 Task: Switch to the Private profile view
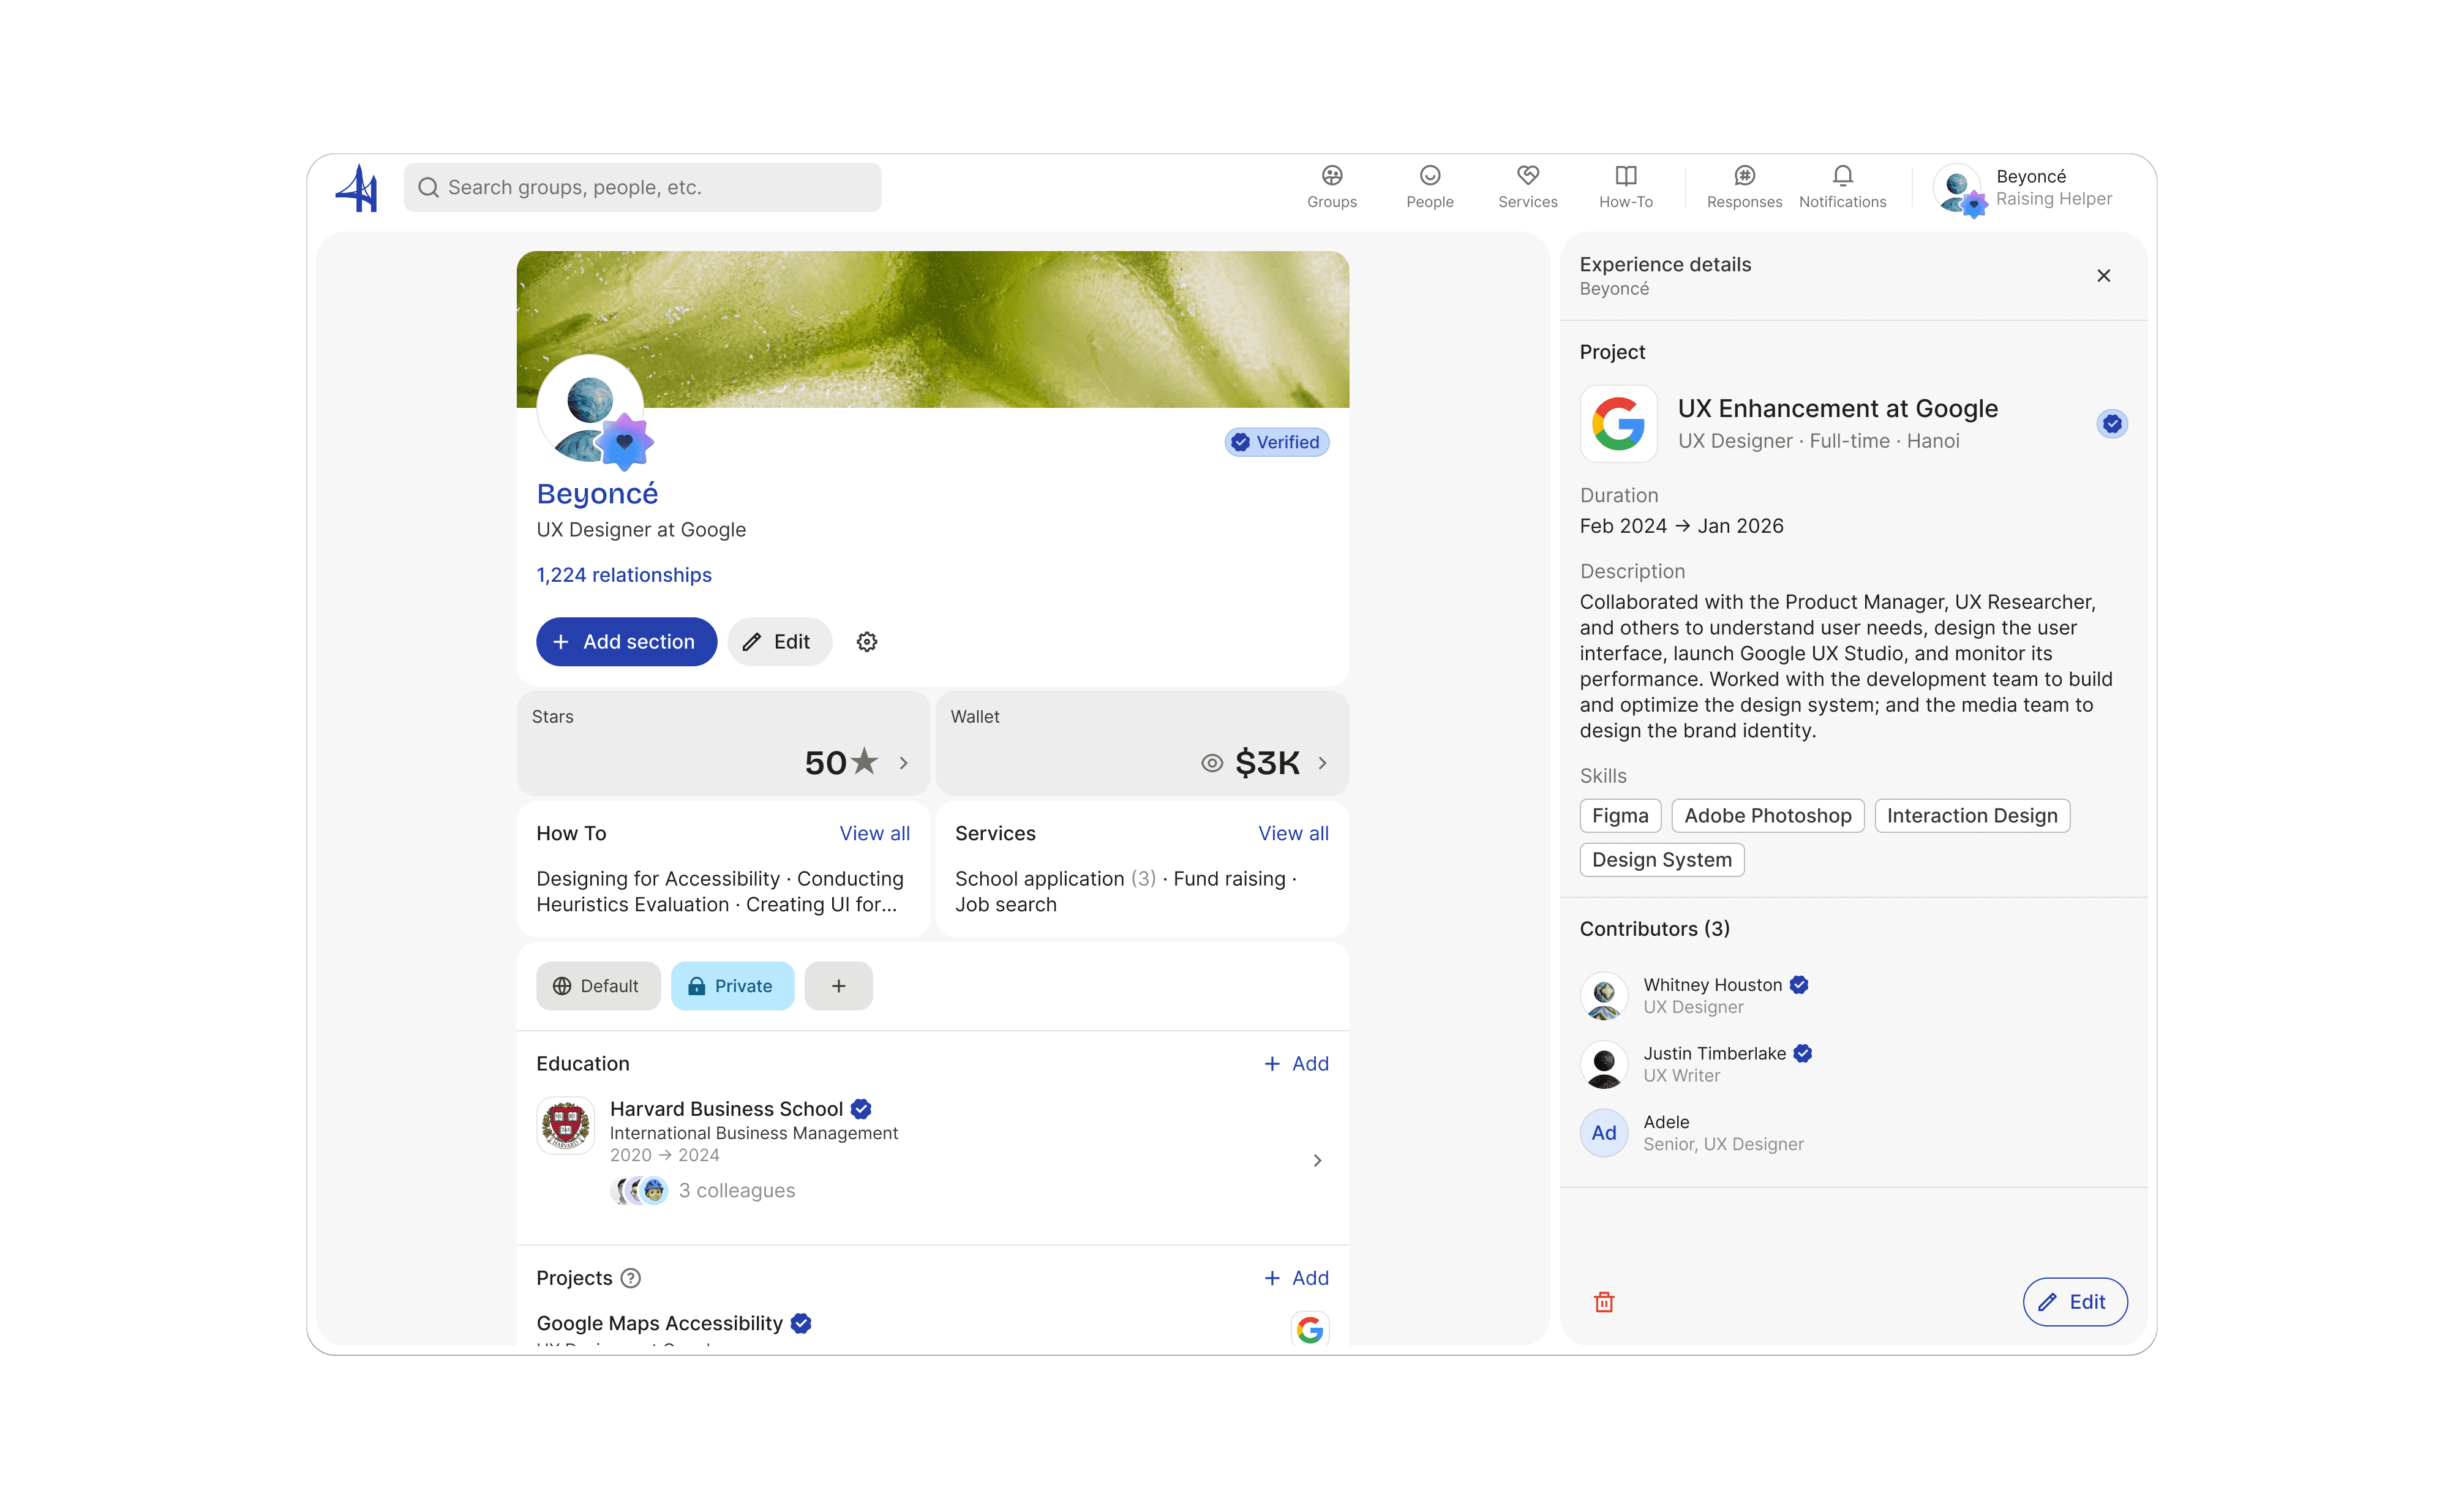(732, 986)
